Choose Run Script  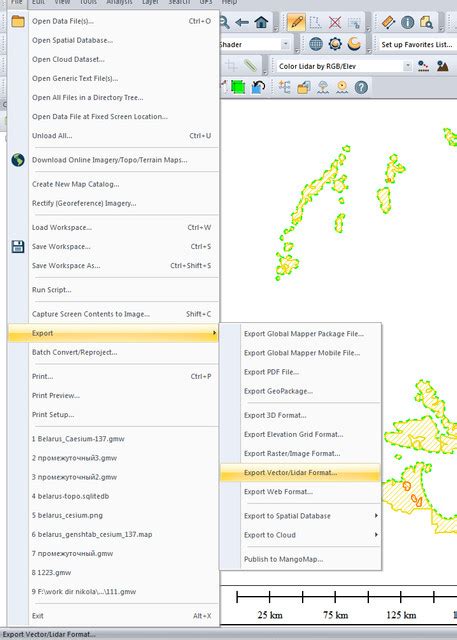tap(113, 290)
